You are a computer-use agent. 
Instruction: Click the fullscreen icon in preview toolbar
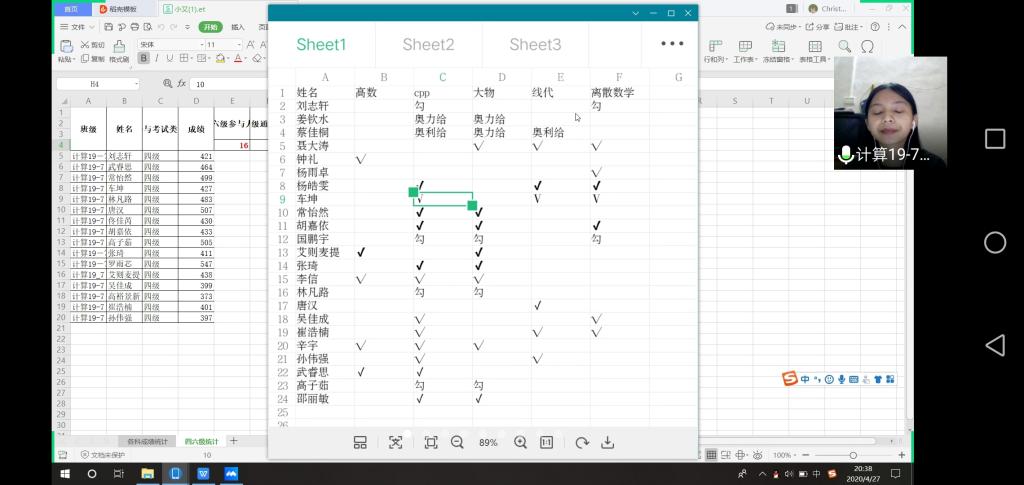pos(431,442)
